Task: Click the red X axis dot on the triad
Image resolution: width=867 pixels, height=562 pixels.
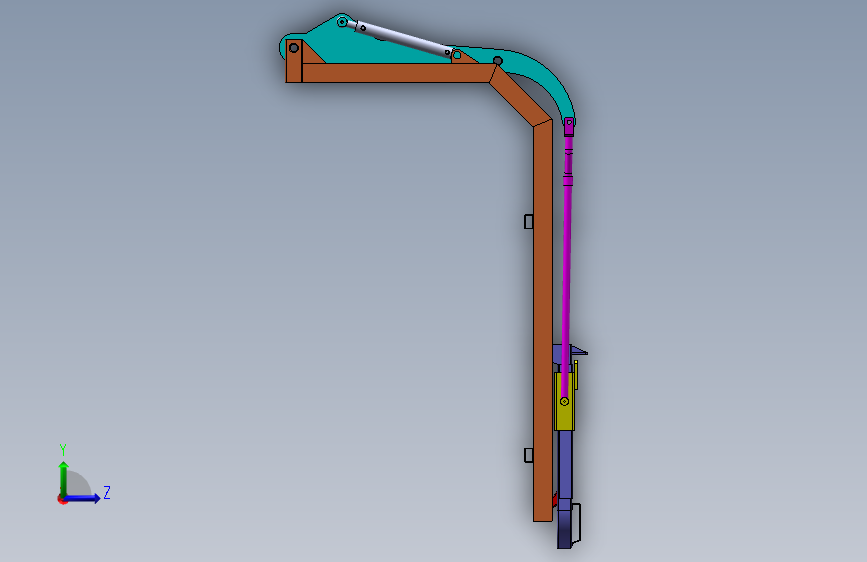Action: (x=62, y=499)
